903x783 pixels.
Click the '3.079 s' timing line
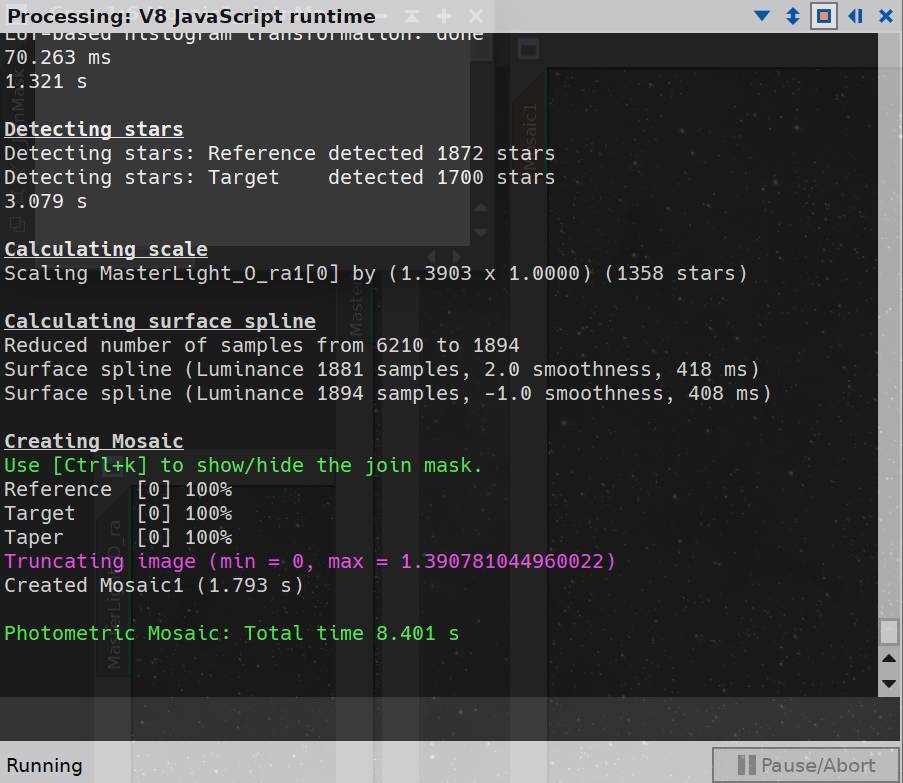point(45,202)
